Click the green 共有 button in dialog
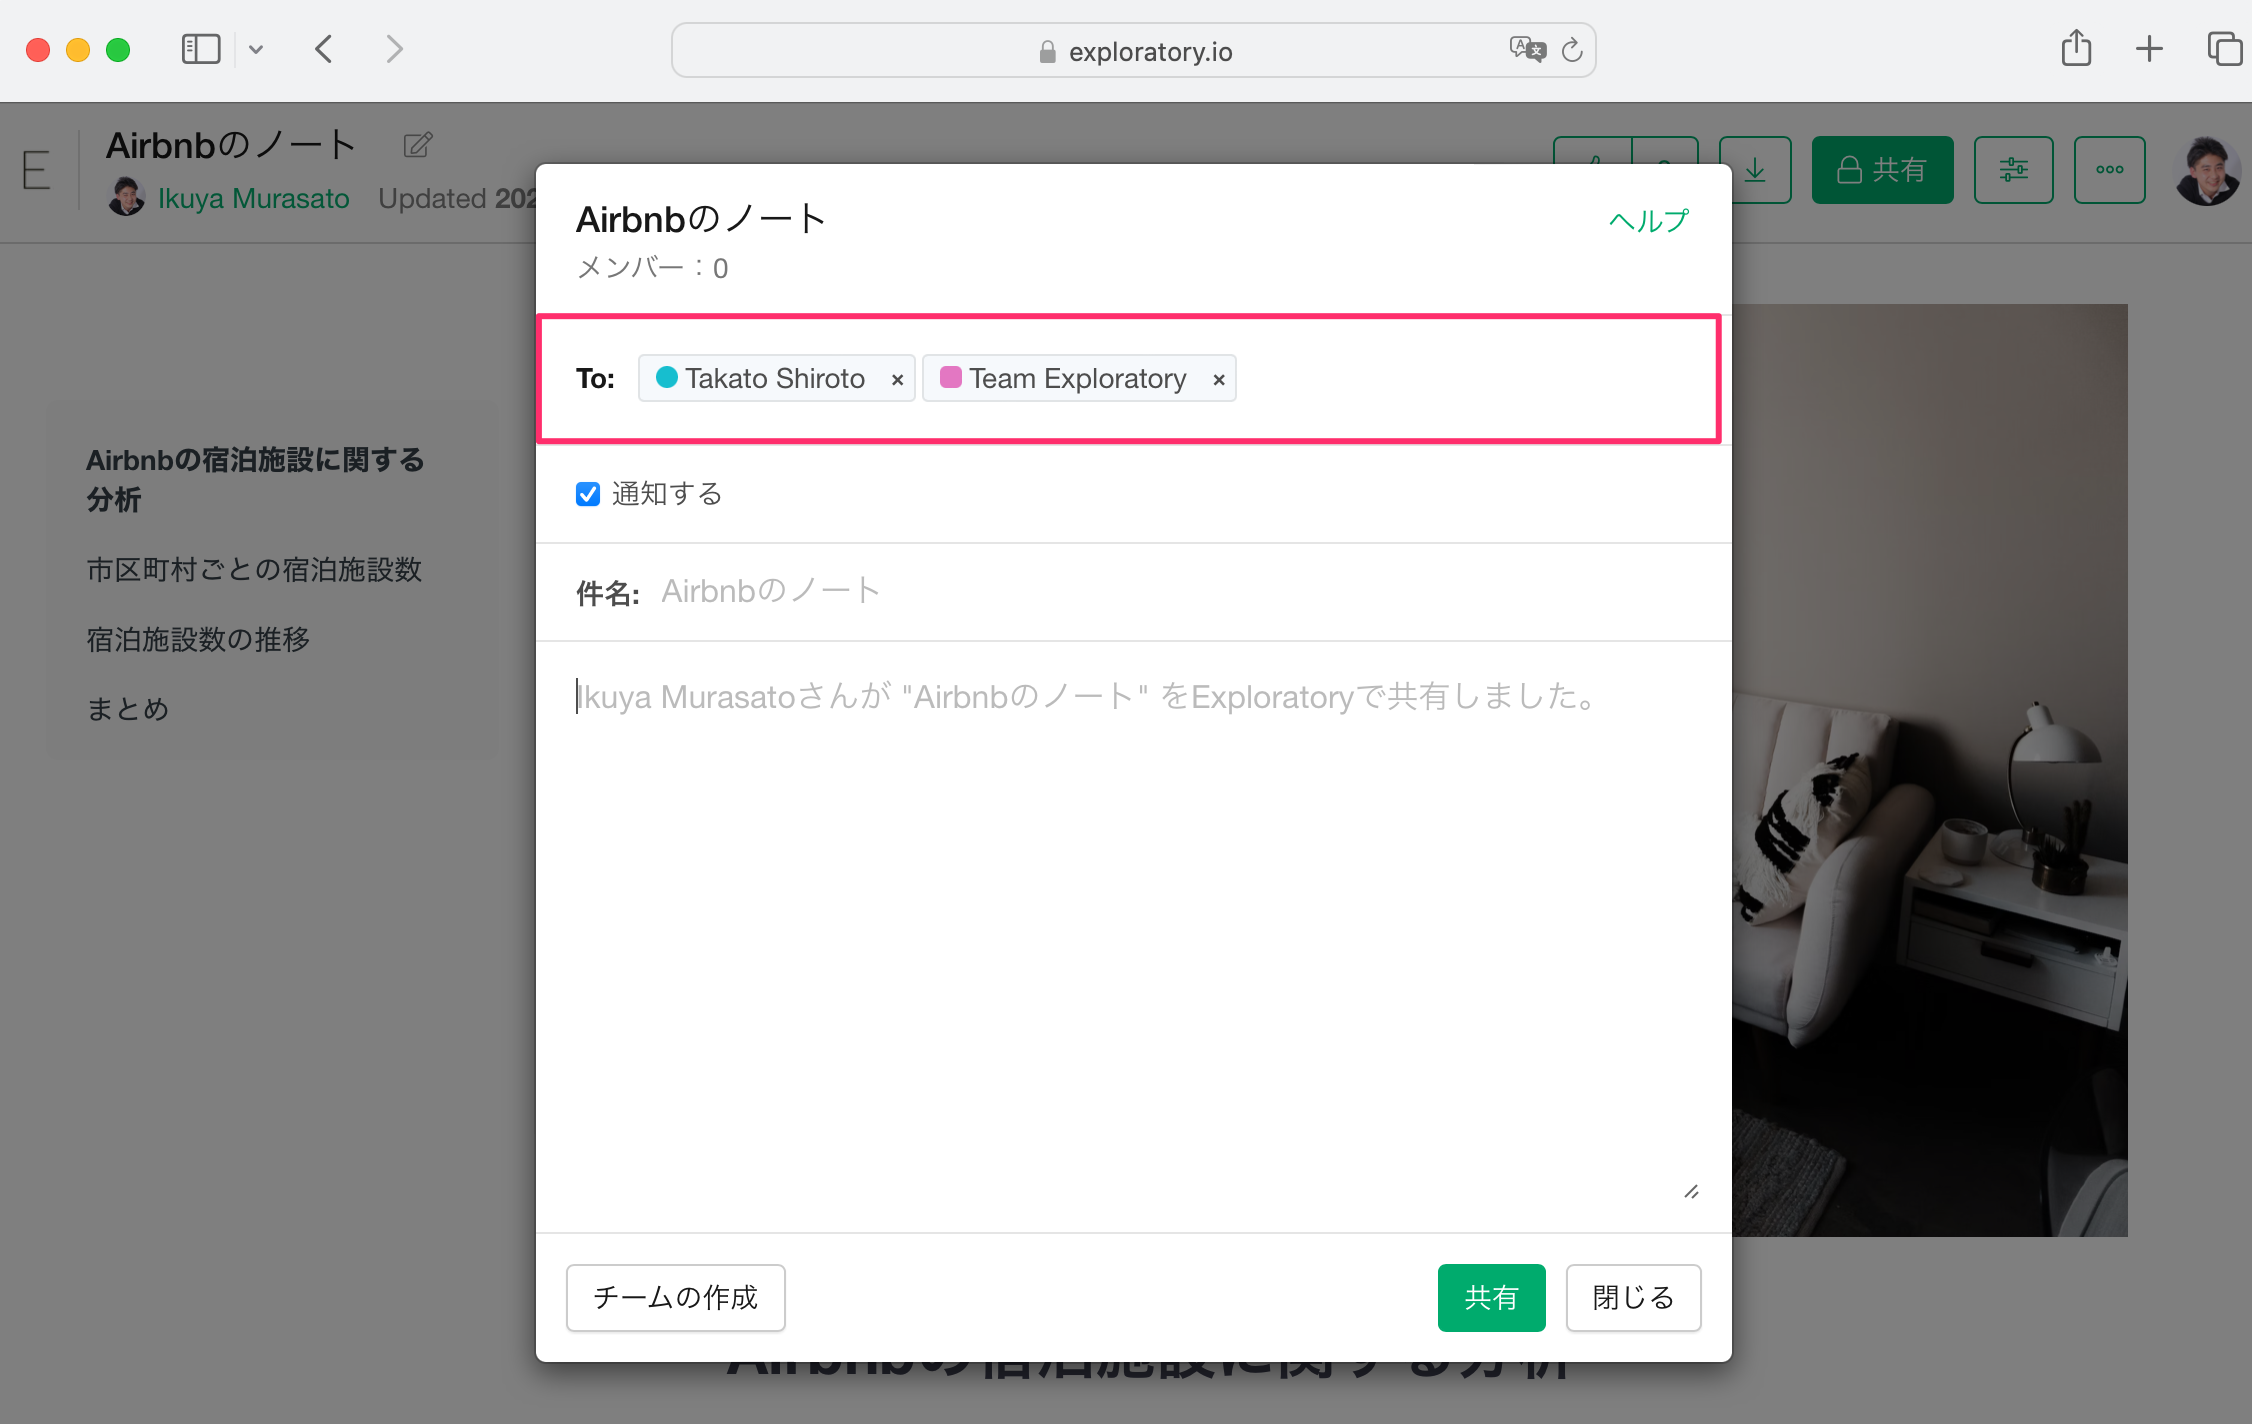Image resolution: width=2252 pixels, height=1424 pixels. pos(1491,1298)
